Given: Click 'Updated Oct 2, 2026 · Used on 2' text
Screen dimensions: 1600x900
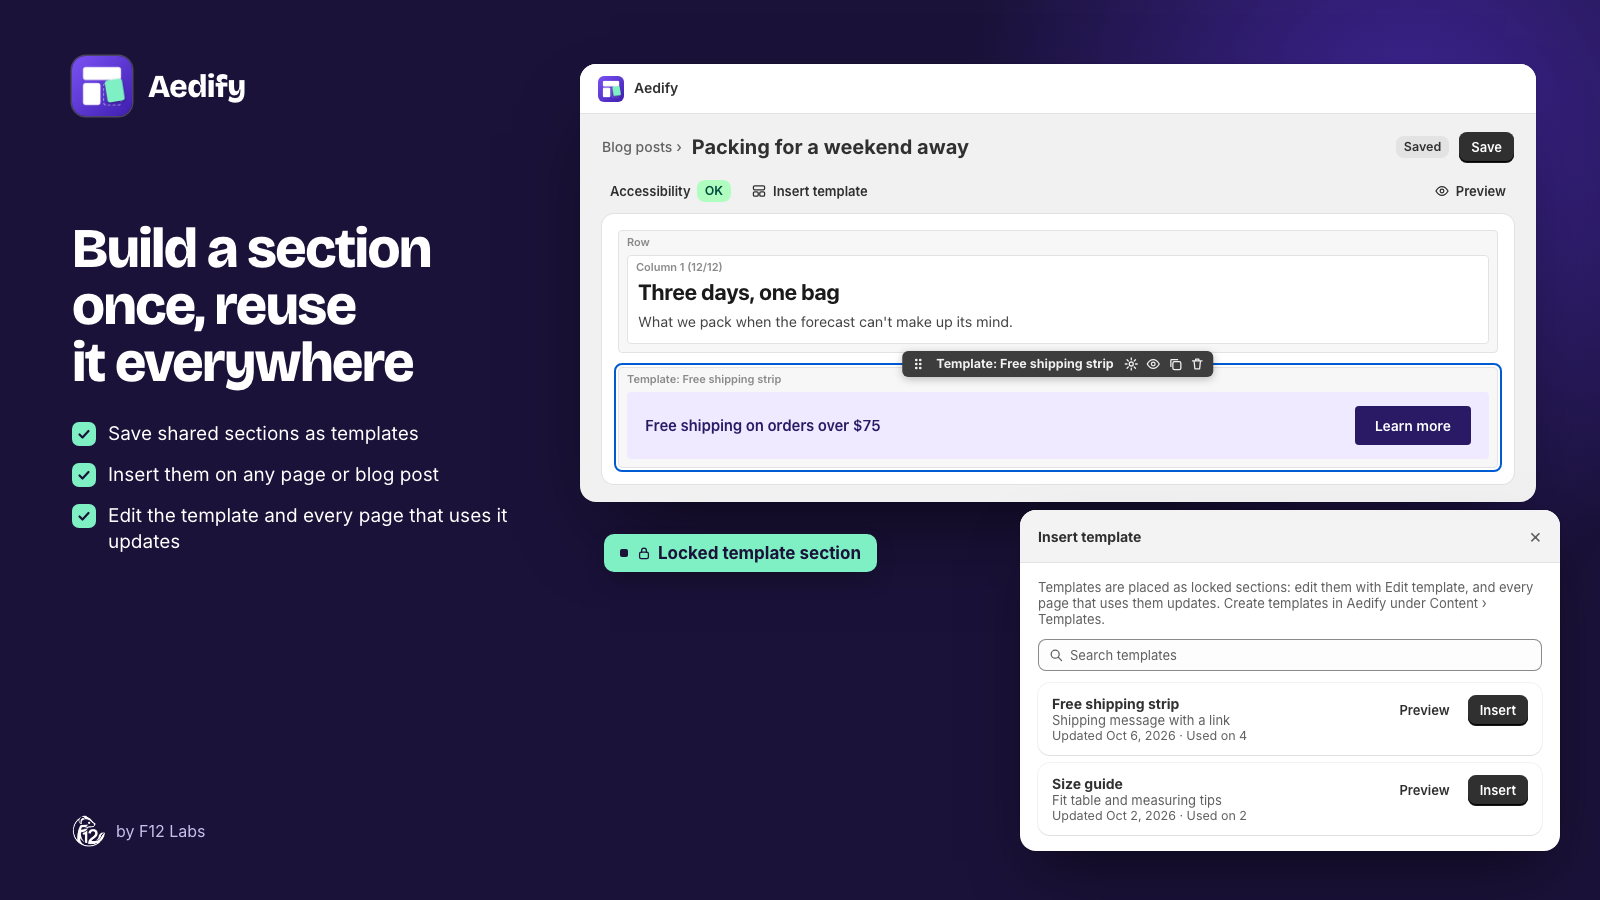Looking at the screenshot, I should tap(1149, 816).
